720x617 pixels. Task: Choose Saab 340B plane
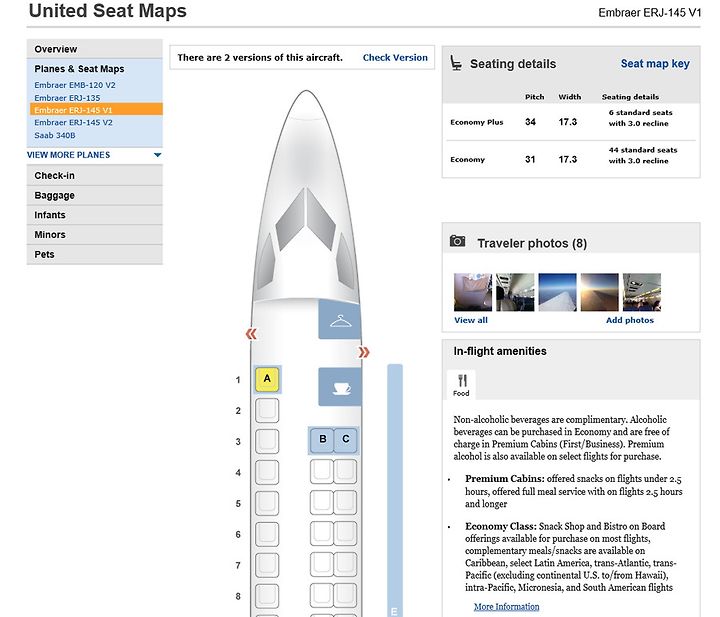(x=55, y=135)
